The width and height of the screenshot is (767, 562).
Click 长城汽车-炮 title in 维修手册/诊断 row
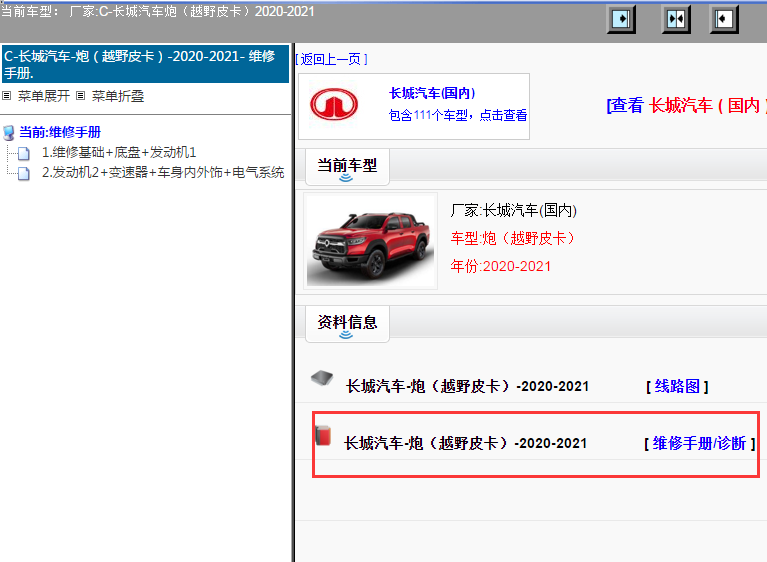pos(465,443)
